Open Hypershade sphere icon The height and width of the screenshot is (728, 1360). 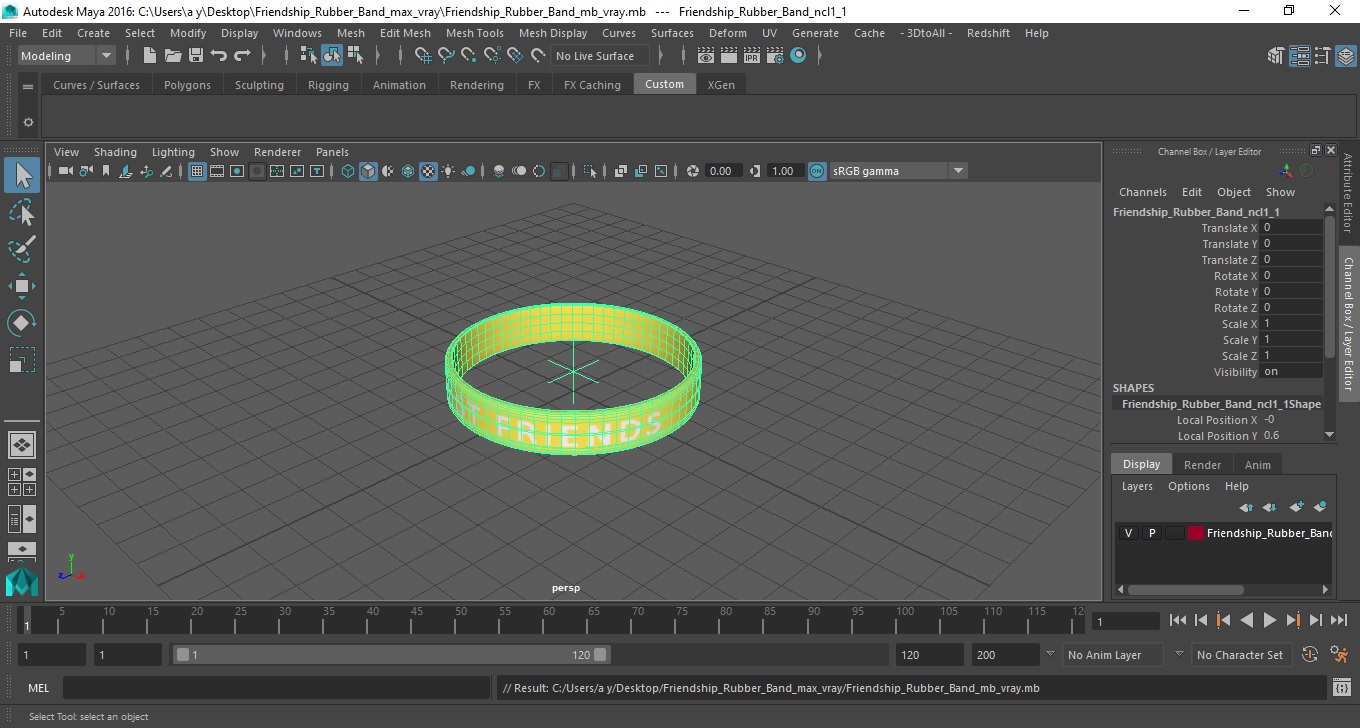pyautogui.click(x=798, y=56)
